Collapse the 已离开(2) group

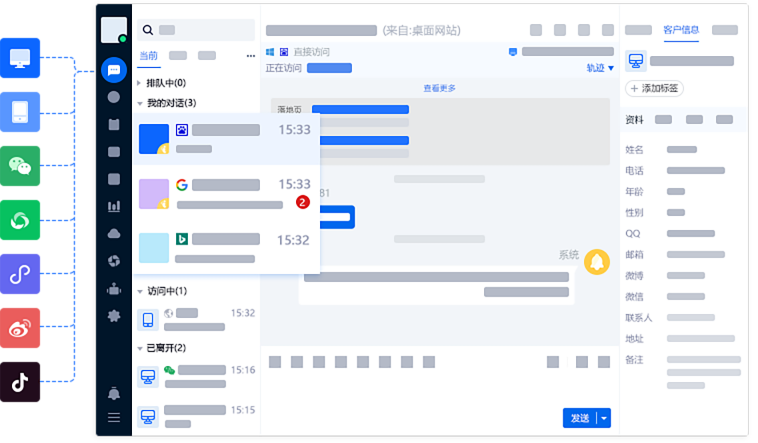pos(162,348)
